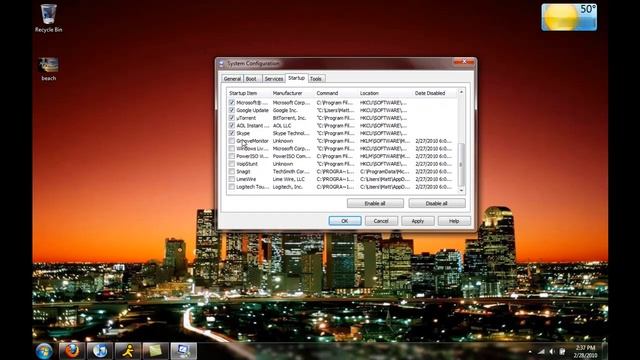
Task: Click the System Configuration title icon
Action: 222,64
